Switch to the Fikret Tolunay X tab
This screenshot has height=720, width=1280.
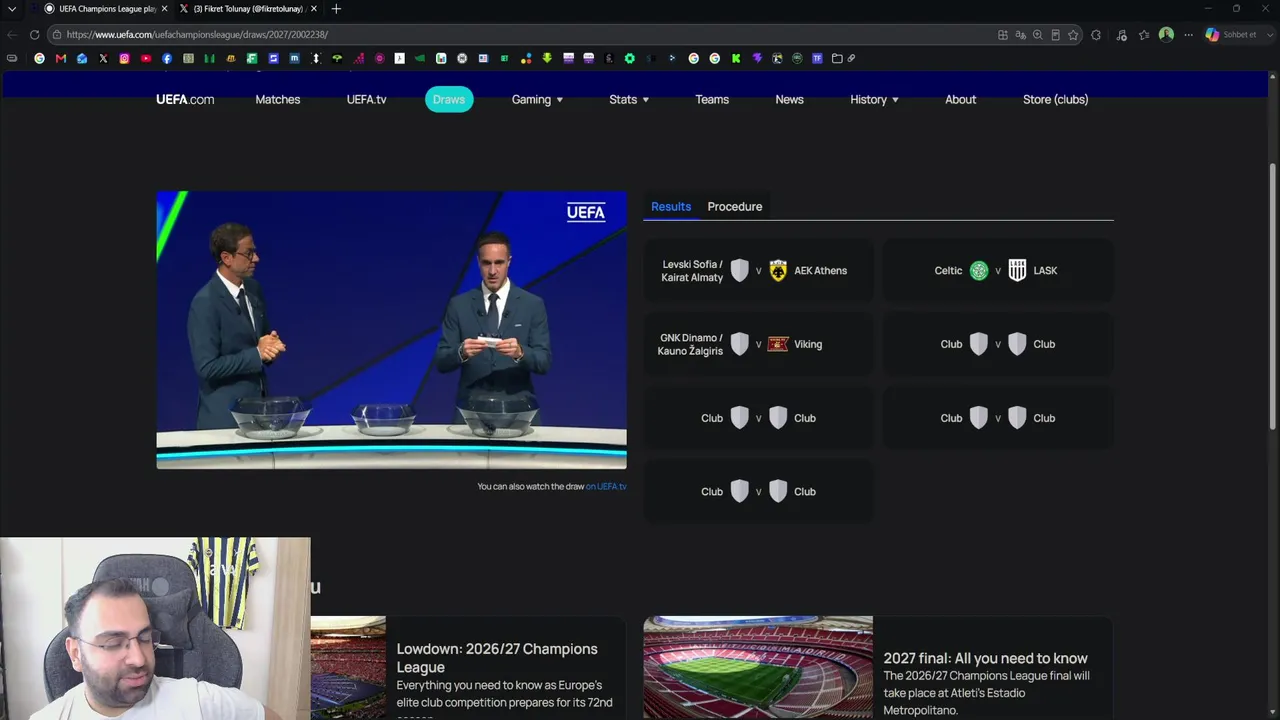(x=247, y=9)
